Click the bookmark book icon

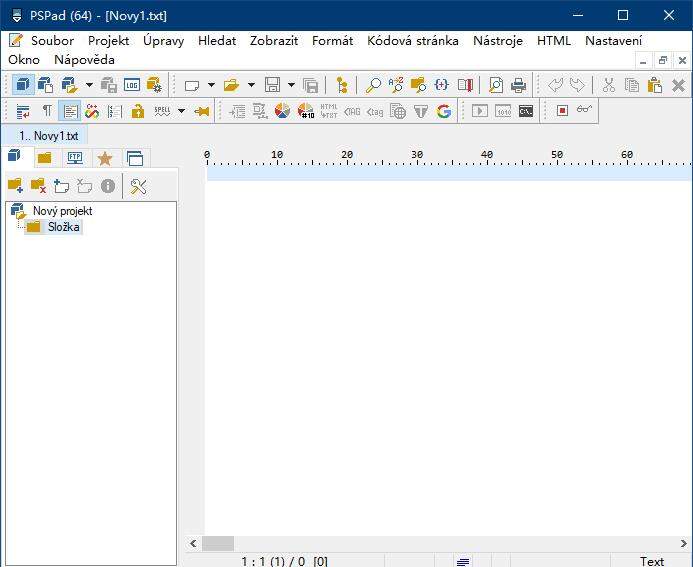[465, 84]
